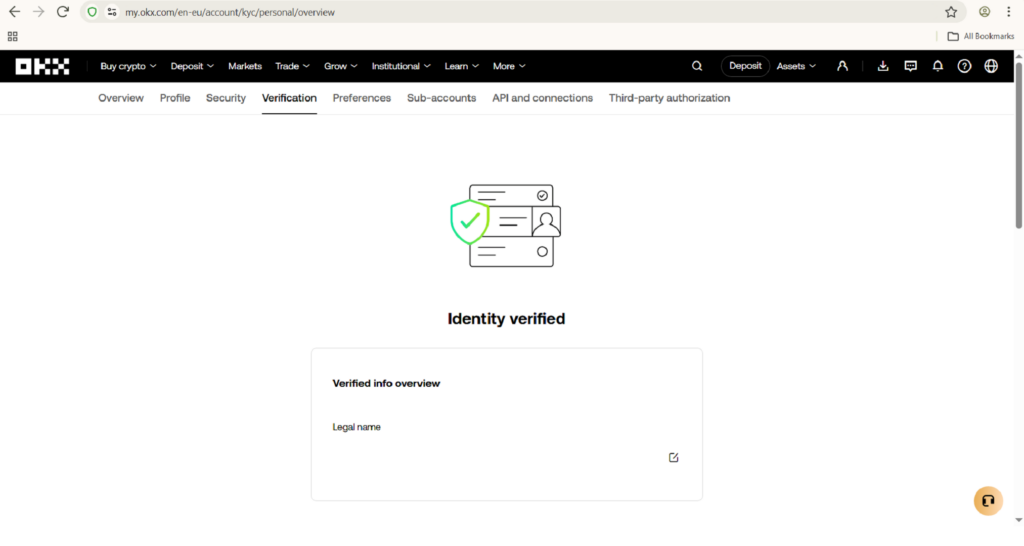Open the Markets page
This screenshot has height=546, width=1024.
click(x=245, y=66)
